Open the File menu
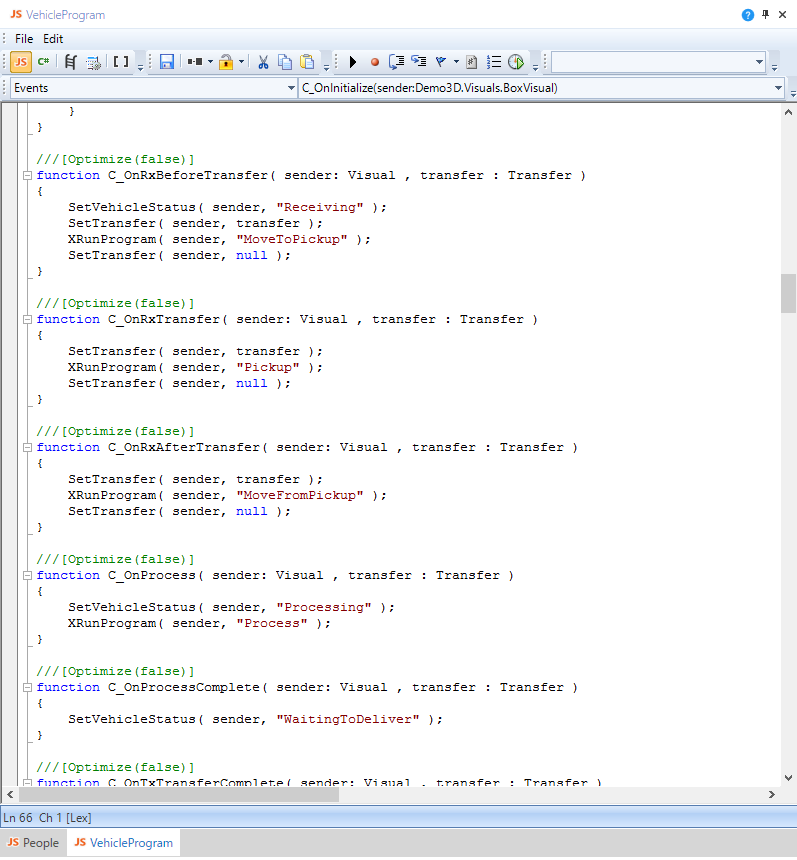The height and width of the screenshot is (860, 797). [24, 39]
